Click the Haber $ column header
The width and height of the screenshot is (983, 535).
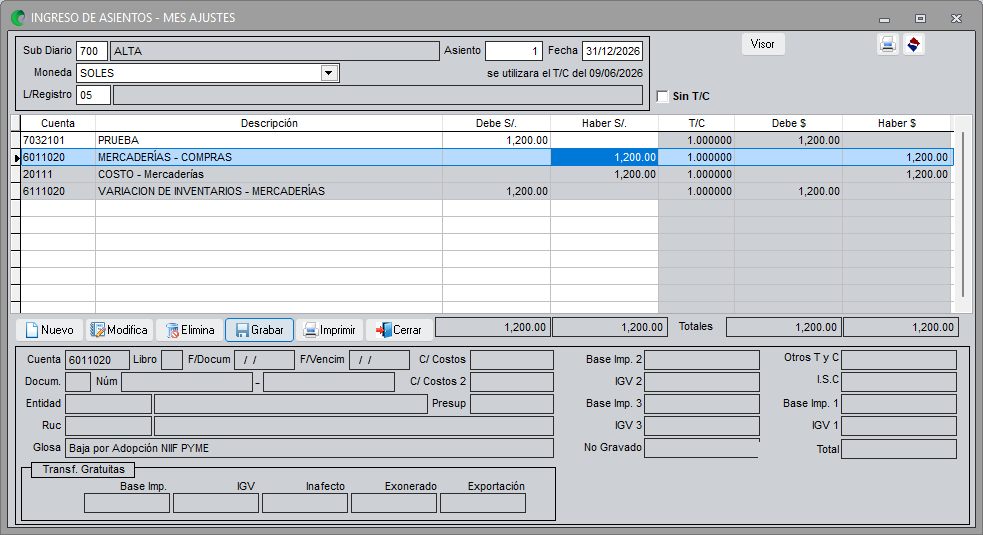pos(897,123)
